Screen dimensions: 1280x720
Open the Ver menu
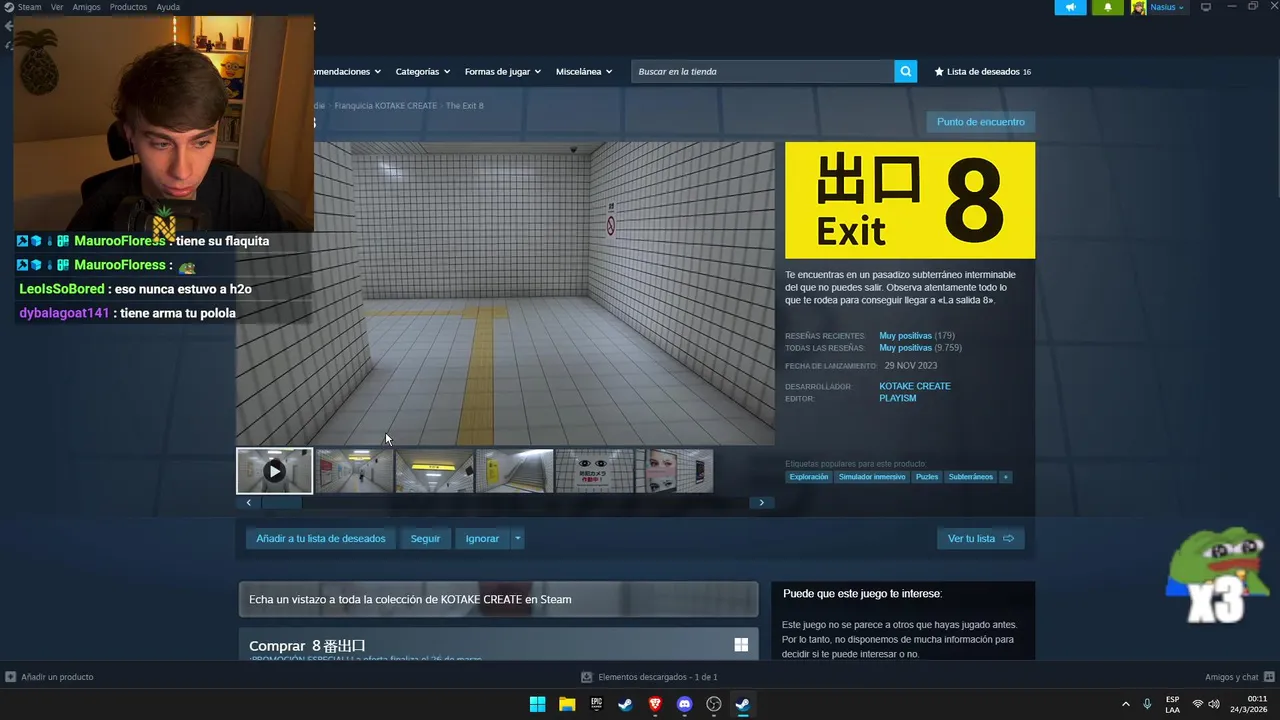click(x=57, y=7)
